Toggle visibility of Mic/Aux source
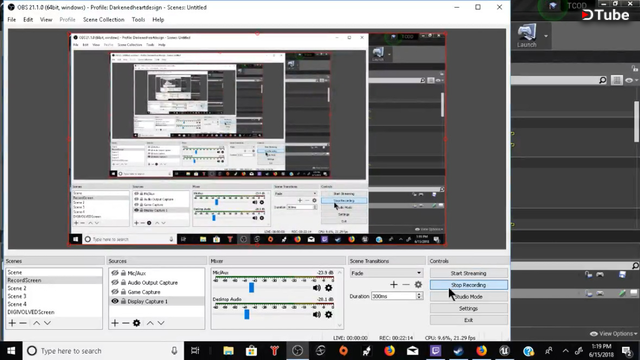This screenshot has width=640, height=360. tap(115, 273)
